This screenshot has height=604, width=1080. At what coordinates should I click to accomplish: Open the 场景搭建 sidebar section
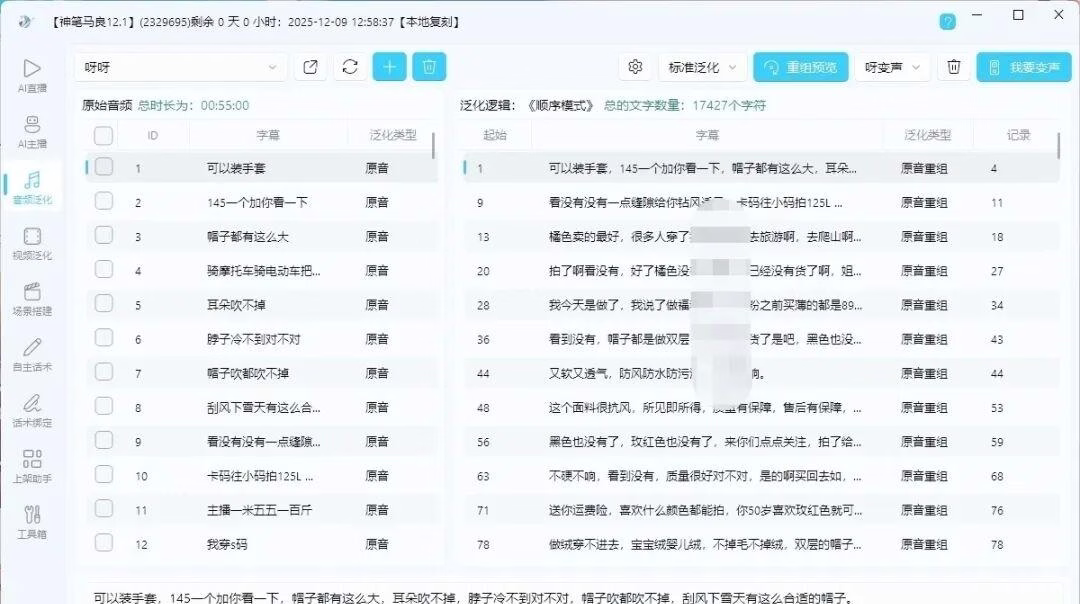click(32, 298)
